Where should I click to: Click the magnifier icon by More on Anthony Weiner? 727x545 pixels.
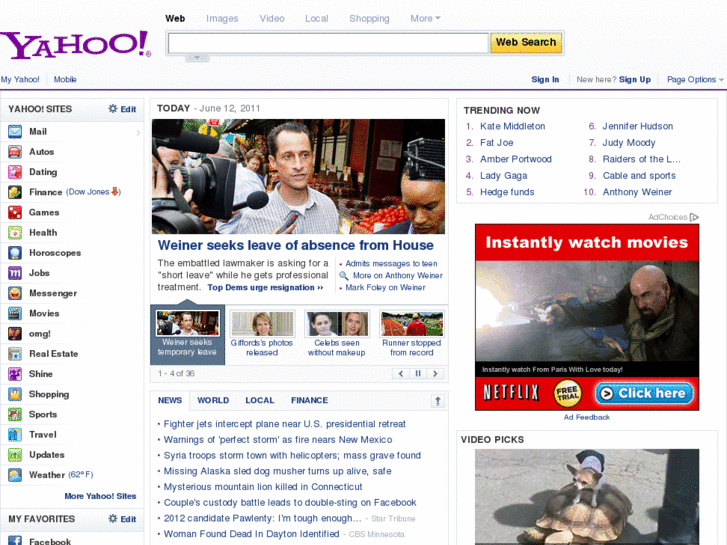pos(344,276)
